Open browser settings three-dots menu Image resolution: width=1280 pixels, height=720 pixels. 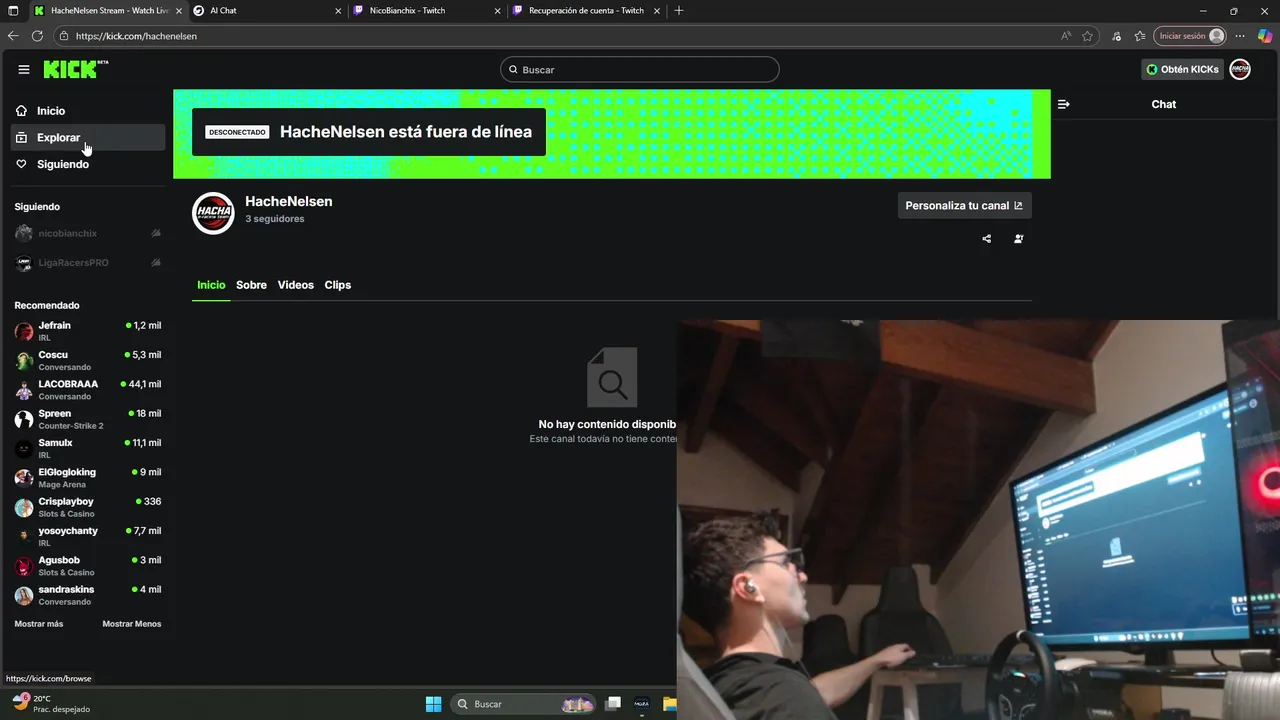[x=1240, y=36]
